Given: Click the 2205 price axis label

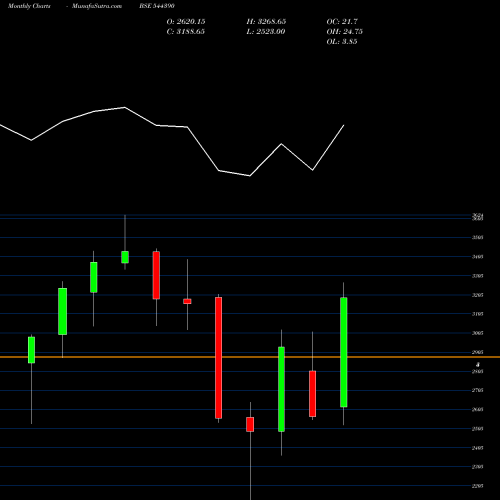Looking at the screenshot, I should (478, 486).
